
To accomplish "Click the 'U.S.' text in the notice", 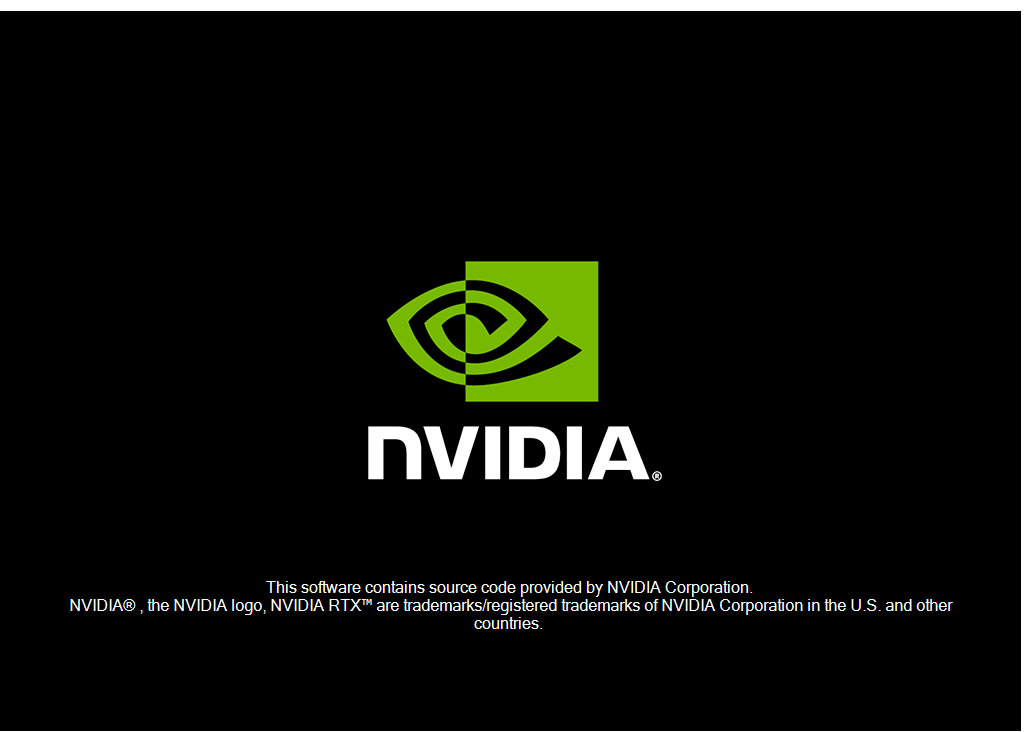I will coord(865,606).
